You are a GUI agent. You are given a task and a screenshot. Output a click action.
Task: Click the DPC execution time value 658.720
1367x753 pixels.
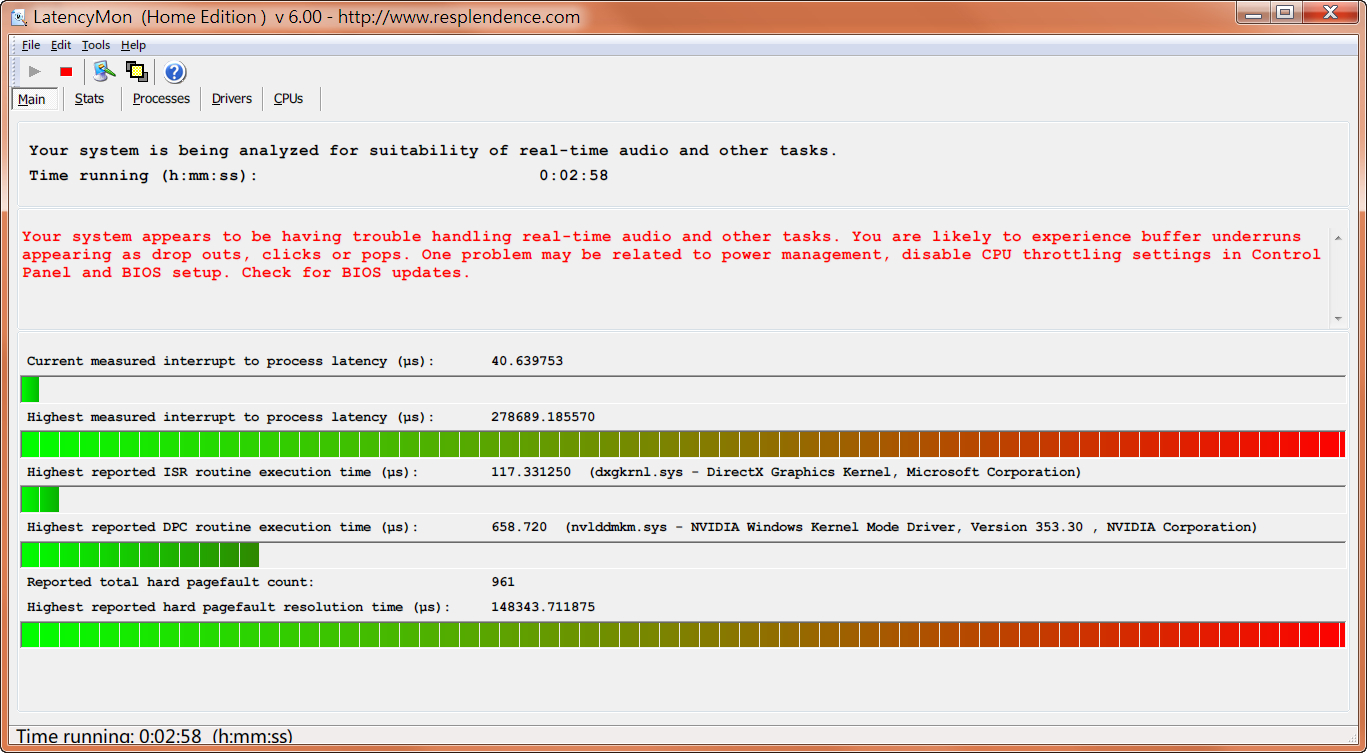pyautogui.click(x=519, y=527)
